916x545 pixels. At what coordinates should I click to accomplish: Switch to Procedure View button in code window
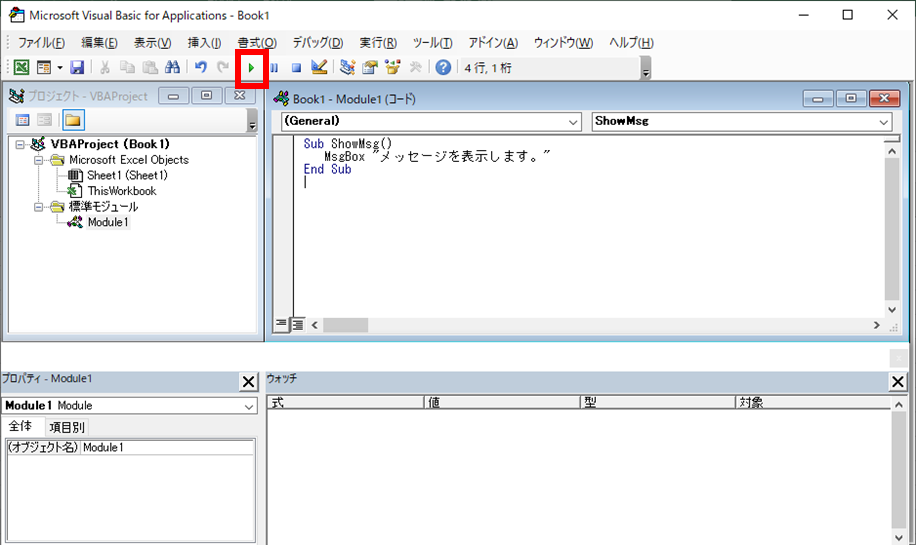[282, 324]
